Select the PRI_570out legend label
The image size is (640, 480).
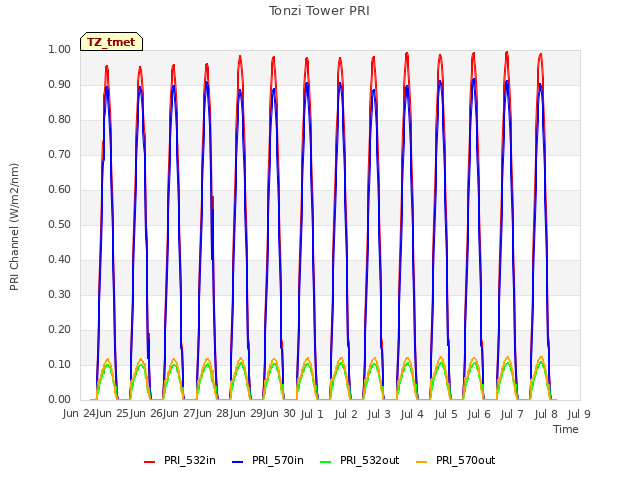point(466,460)
